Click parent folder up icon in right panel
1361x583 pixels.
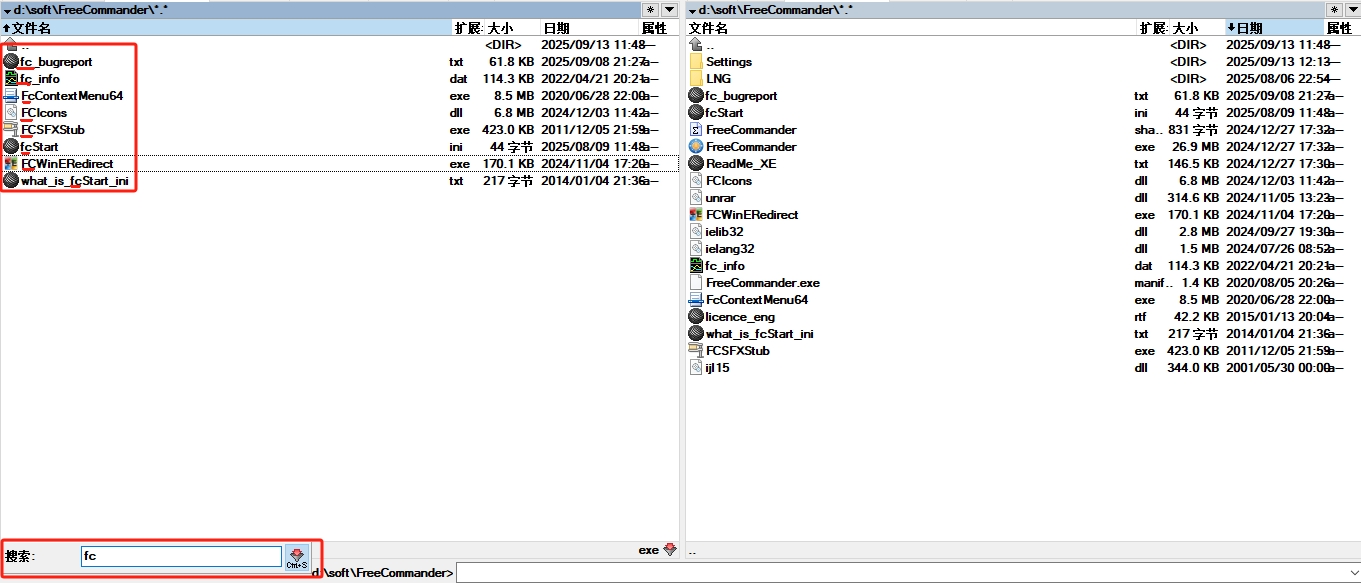pyautogui.click(x=697, y=45)
